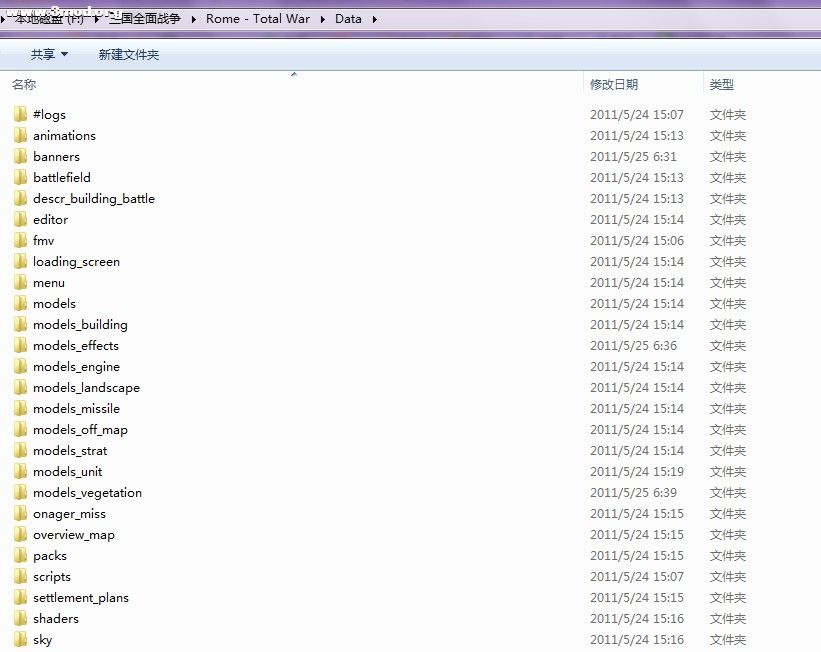Open the battlefield folder
This screenshot has width=821, height=652.
point(60,177)
